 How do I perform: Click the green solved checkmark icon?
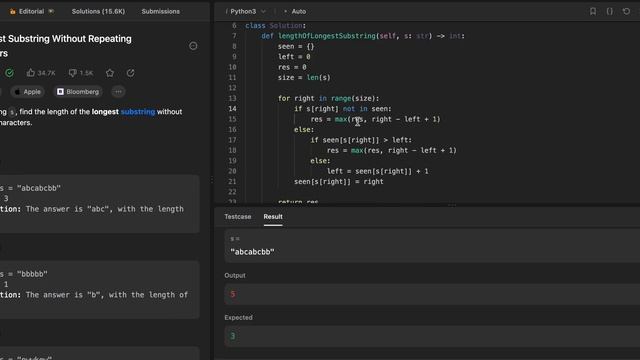point(9,73)
